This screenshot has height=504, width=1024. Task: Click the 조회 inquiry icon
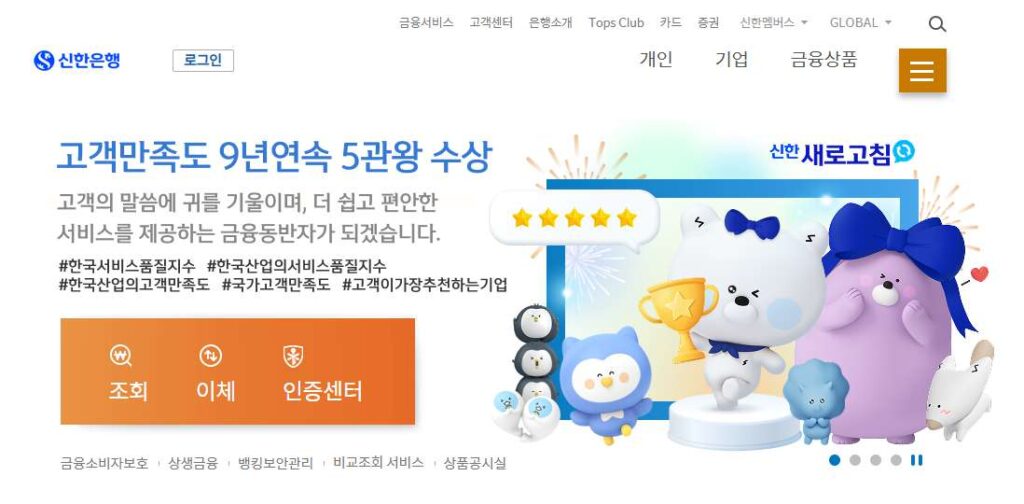coord(121,356)
